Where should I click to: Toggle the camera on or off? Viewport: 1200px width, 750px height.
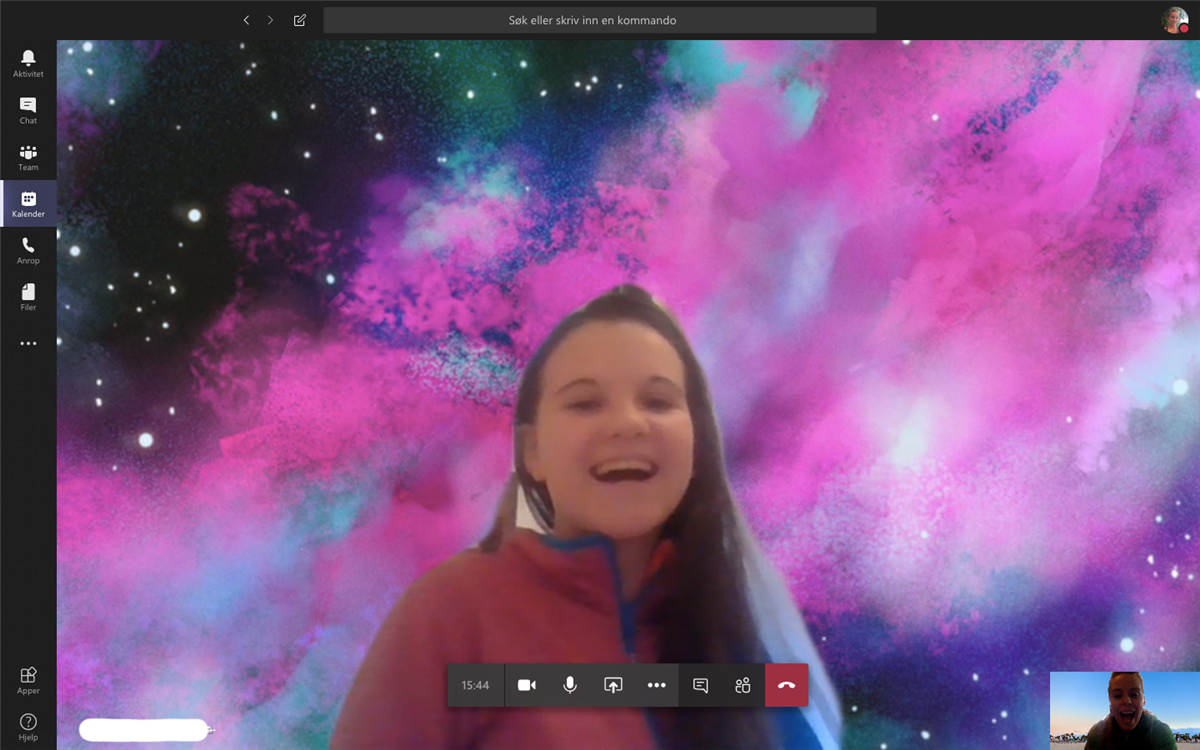[527, 685]
